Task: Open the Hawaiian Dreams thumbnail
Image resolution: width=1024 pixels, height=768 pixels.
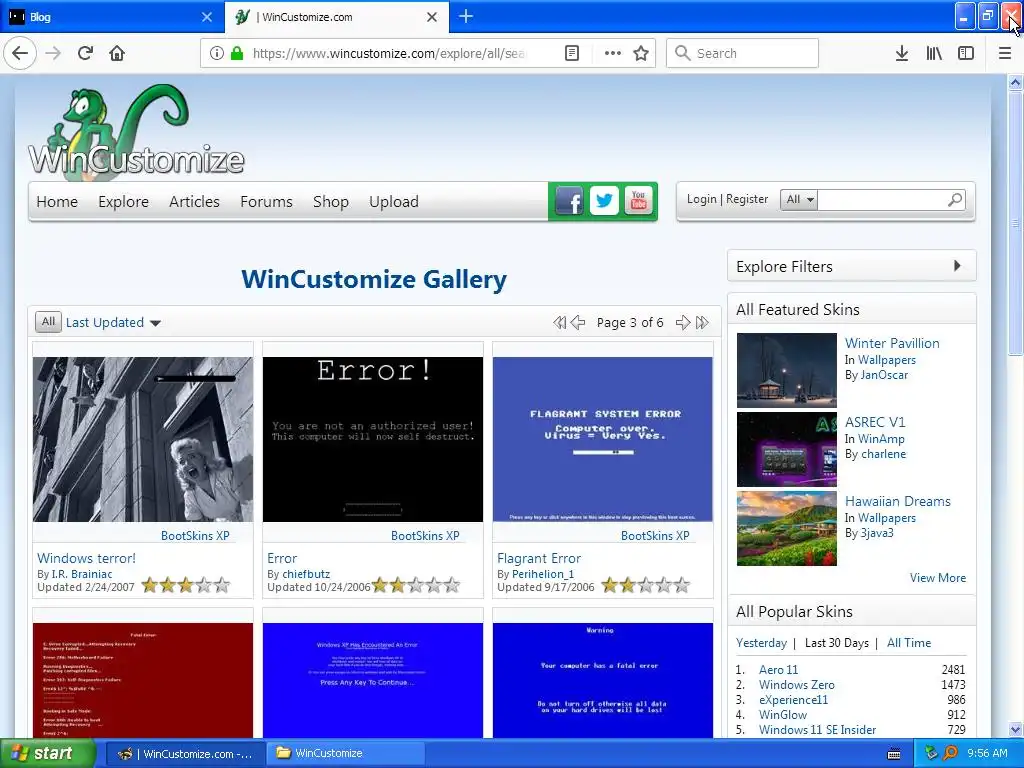Action: (786, 528)
